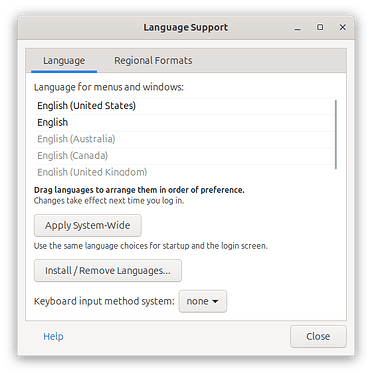Click the Apply System-Wide button
Viewport: 372px width, 374px height.
(88, 226)
